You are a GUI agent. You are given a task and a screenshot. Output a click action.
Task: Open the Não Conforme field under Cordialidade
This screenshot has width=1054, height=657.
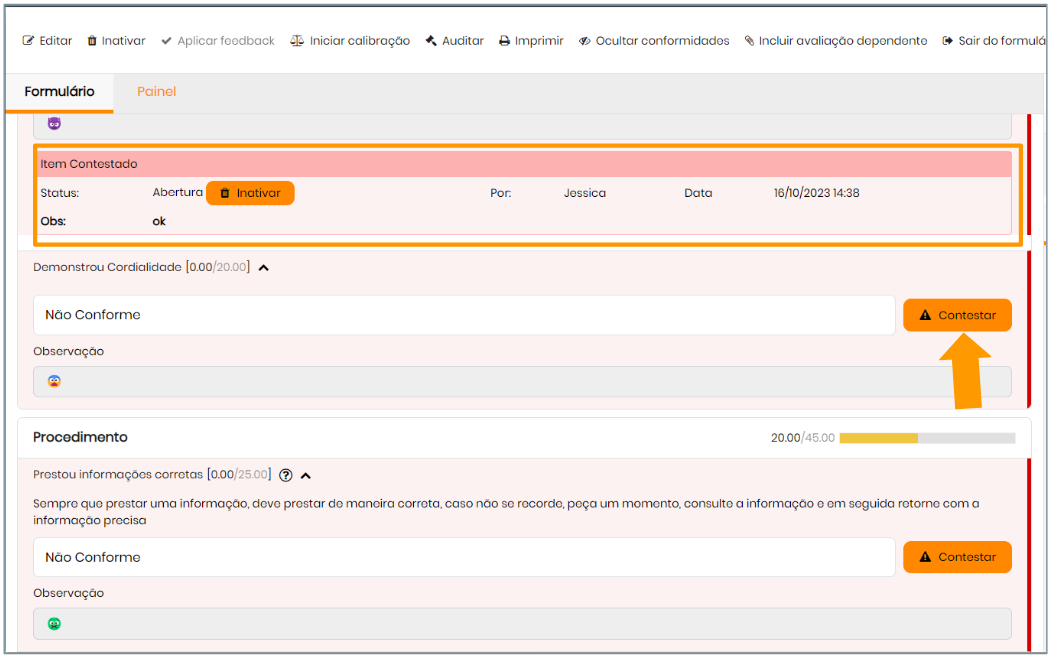tap(463, 315)
